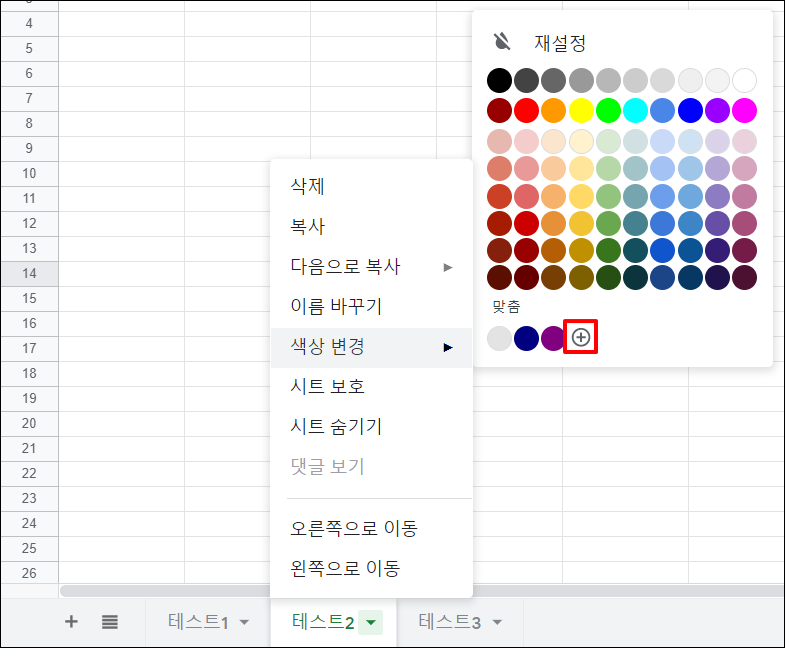The width and height of the screenshot is (785, 648).
Task: Select 시트 보호 option
Action: [x=328, y=387]
